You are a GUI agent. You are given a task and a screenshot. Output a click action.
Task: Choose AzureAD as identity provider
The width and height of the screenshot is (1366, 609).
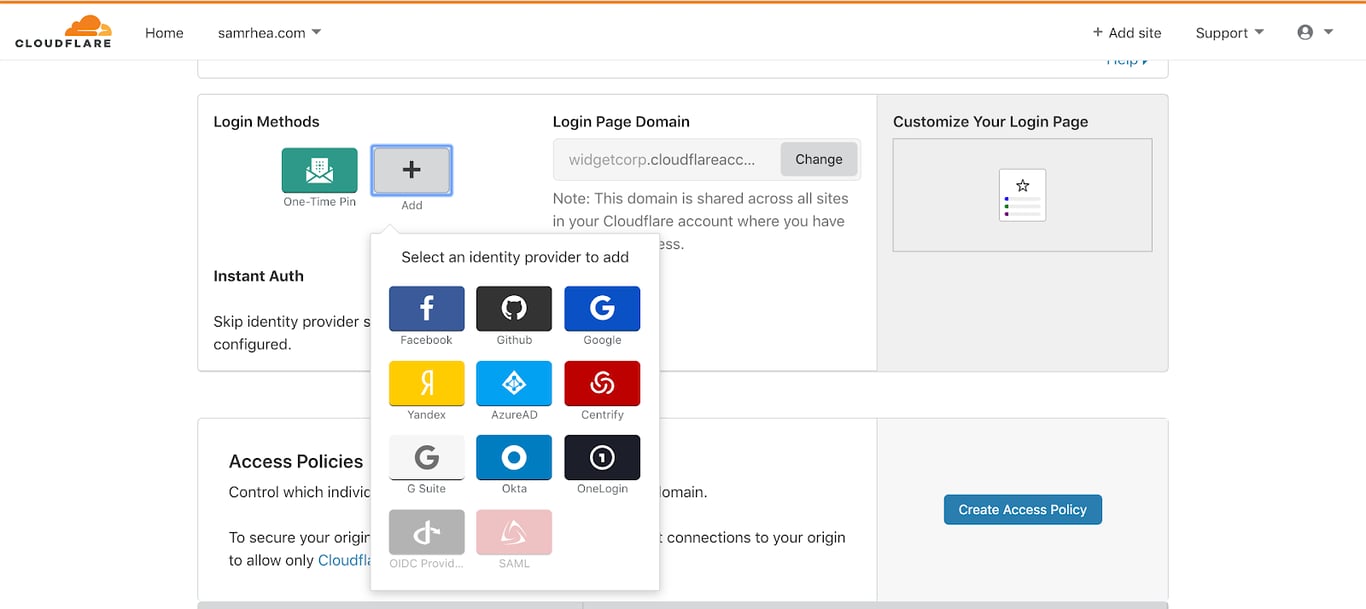click(x=514, y=383)
